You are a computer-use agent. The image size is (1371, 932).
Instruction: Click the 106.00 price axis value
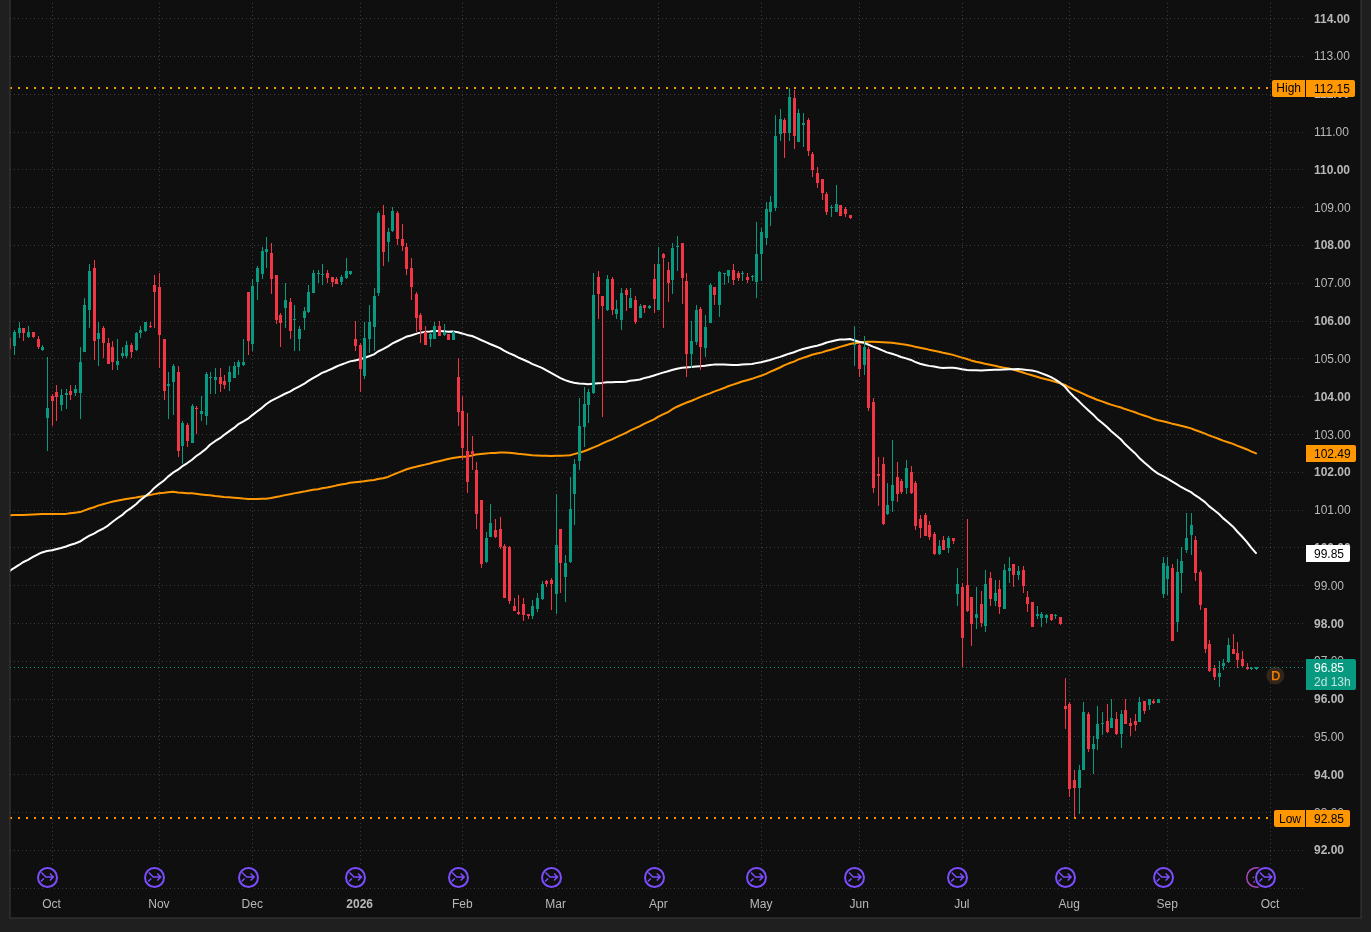coord(1331,321)
